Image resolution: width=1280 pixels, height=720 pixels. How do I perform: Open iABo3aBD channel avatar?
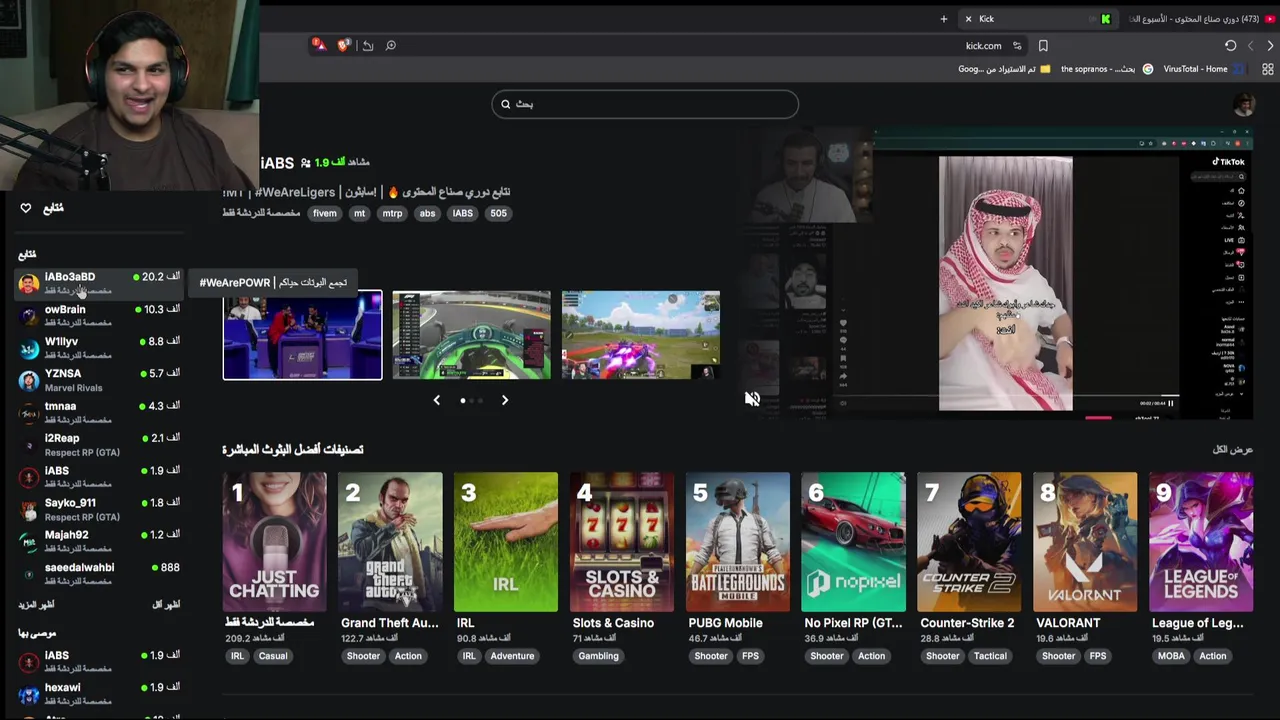click(x=28, y=284)
